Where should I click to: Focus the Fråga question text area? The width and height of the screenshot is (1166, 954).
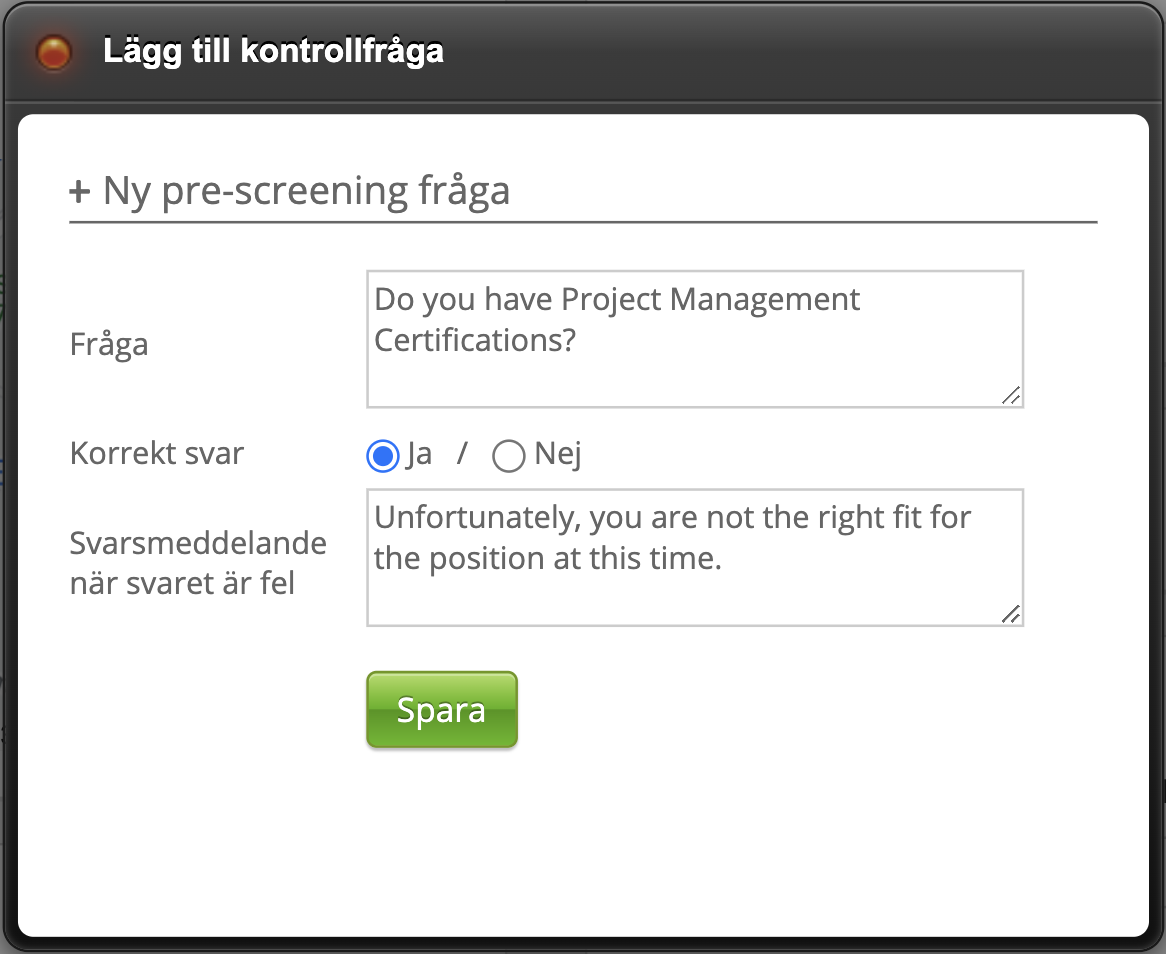(x=695, y=339)
